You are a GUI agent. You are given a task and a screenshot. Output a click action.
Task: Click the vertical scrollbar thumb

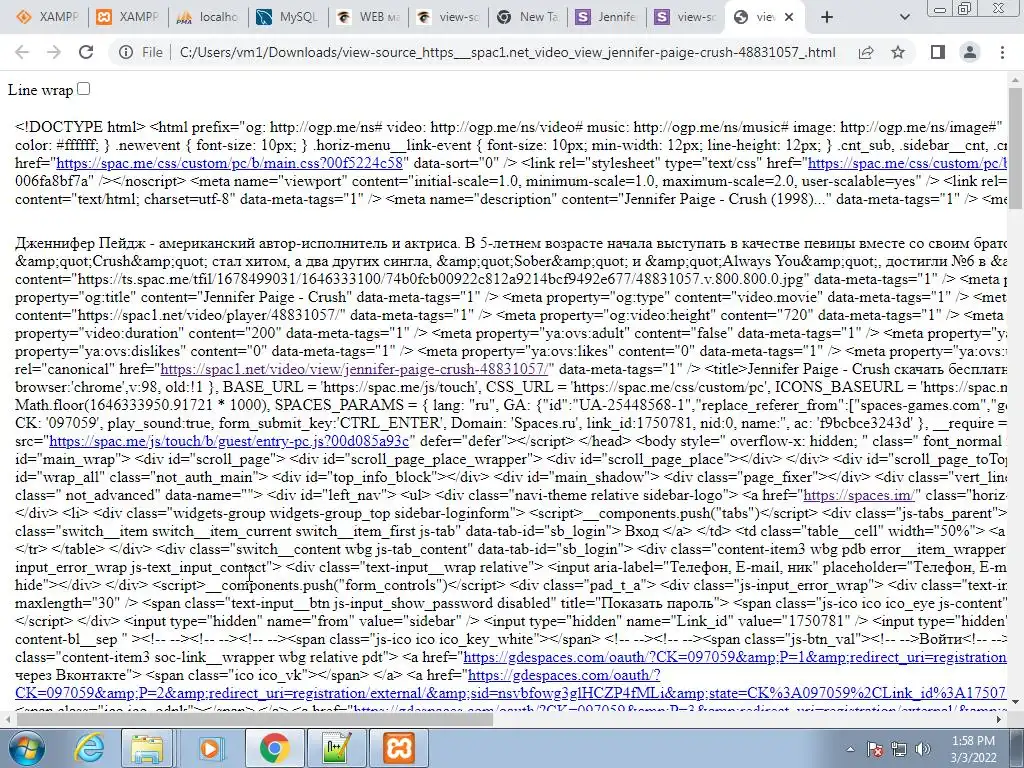pyautogui.click(x=1016, y=149)
